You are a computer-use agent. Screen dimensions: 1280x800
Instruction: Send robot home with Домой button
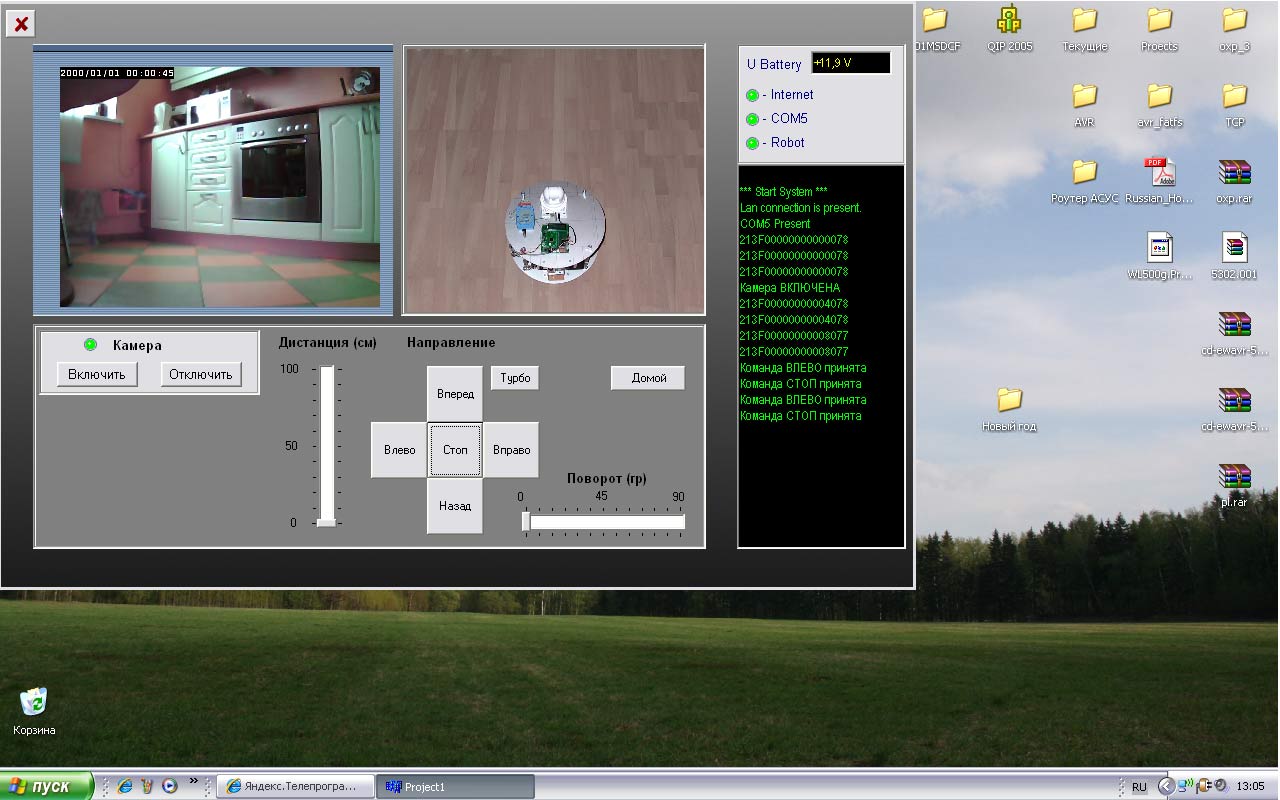[x=648, y=378]
